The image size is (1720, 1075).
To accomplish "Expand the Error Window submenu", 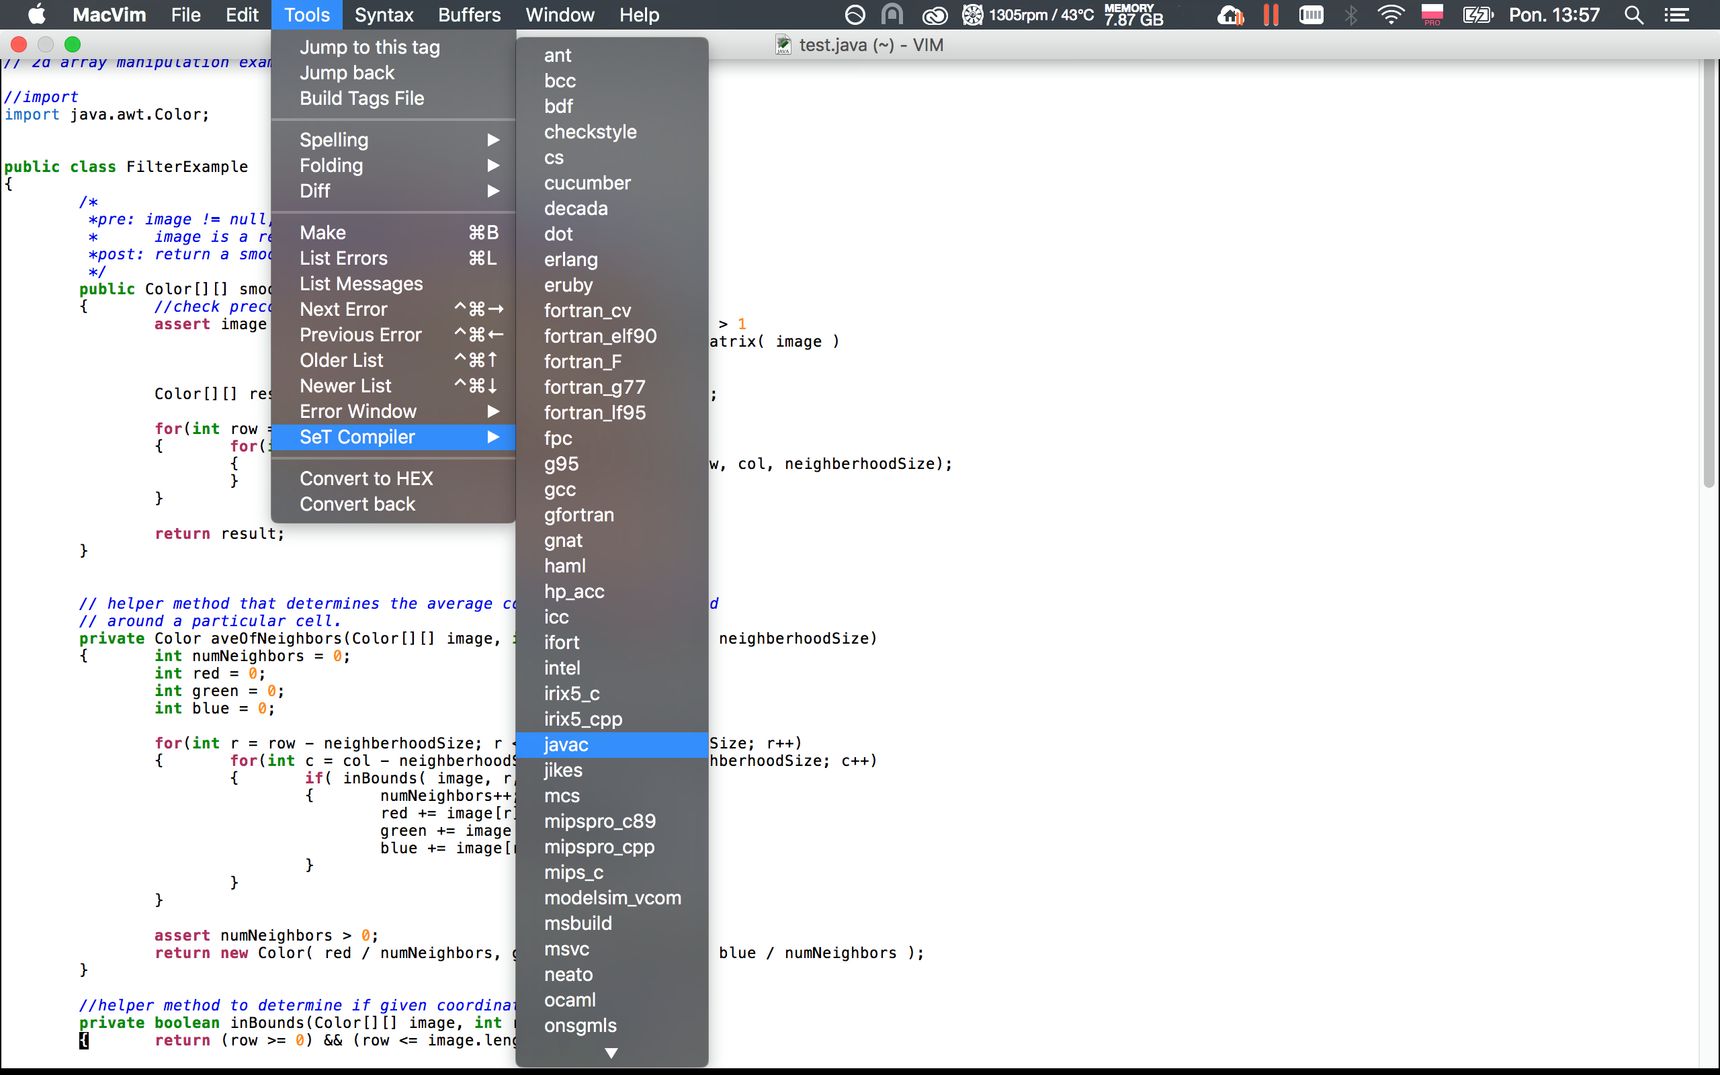I will pos(393,412).
